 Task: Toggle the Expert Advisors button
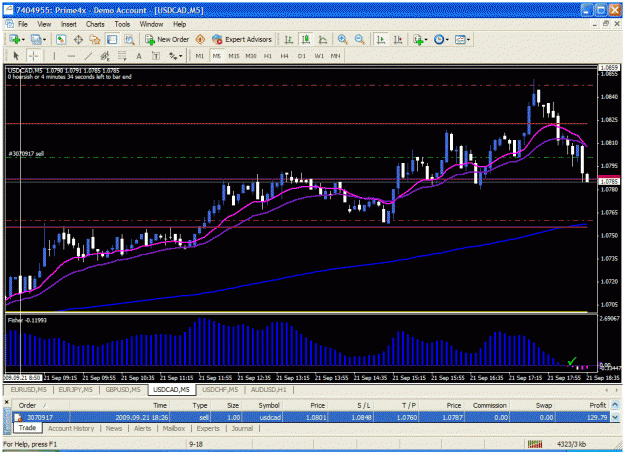pos(242,39)
